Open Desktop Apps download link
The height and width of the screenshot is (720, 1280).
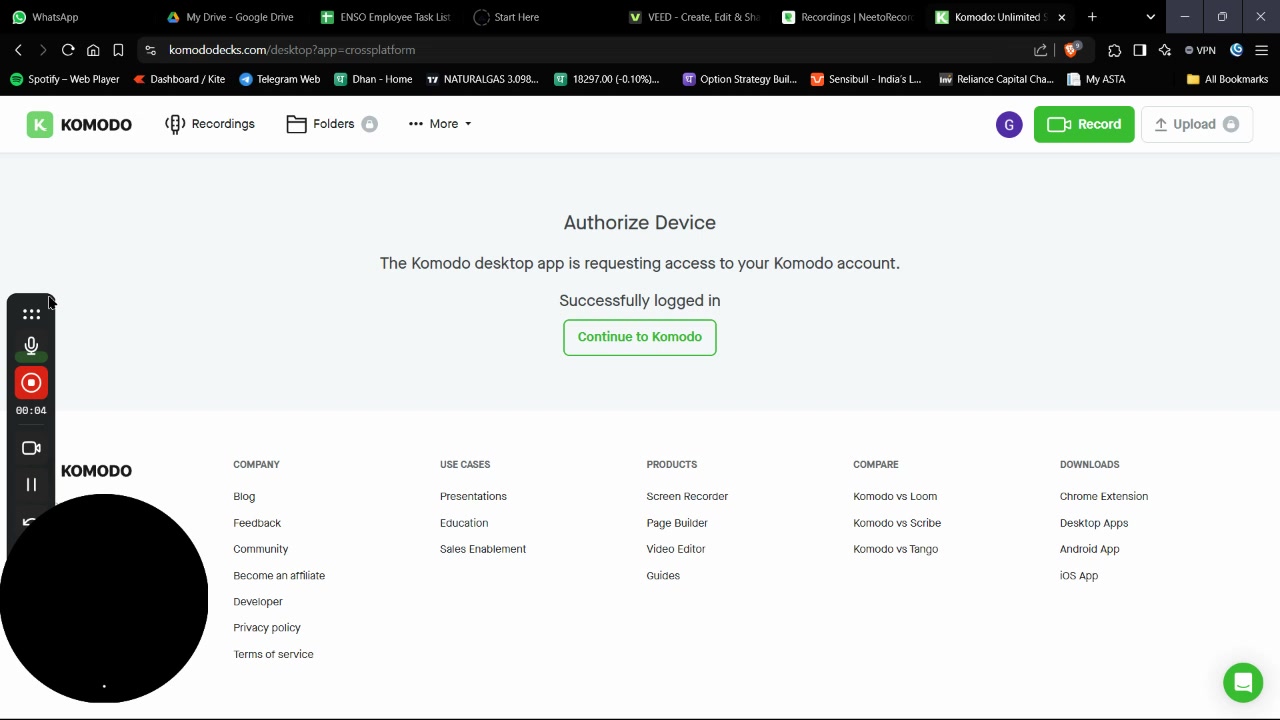click(x=1094, y=523)
